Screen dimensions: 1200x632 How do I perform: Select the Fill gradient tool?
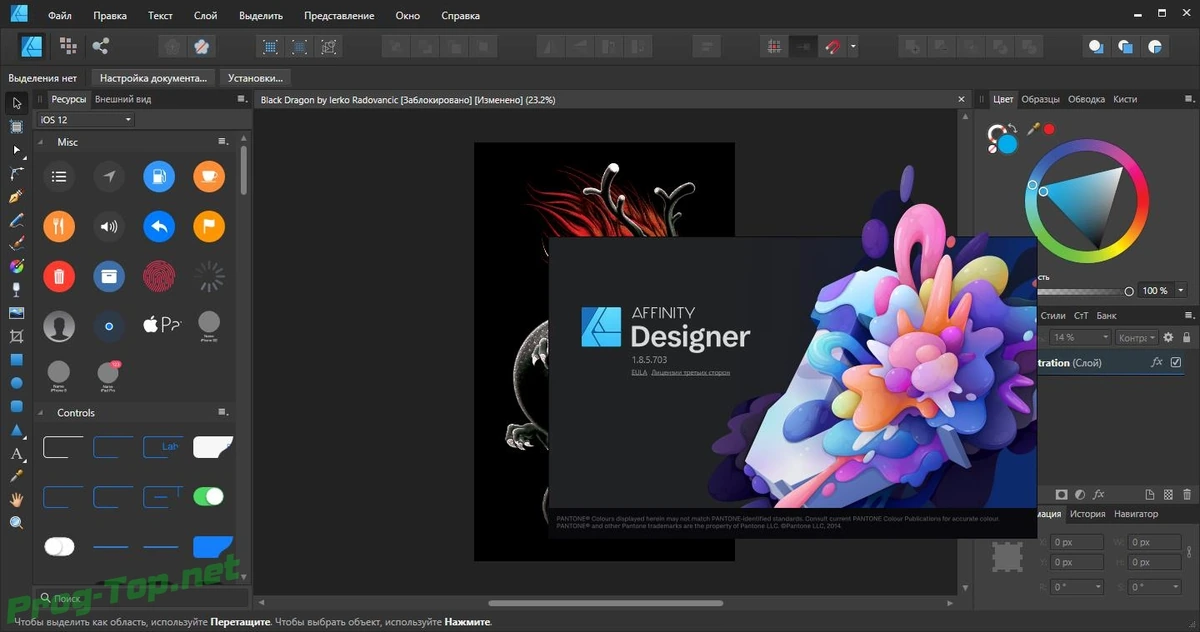click(x=16, y=267)
